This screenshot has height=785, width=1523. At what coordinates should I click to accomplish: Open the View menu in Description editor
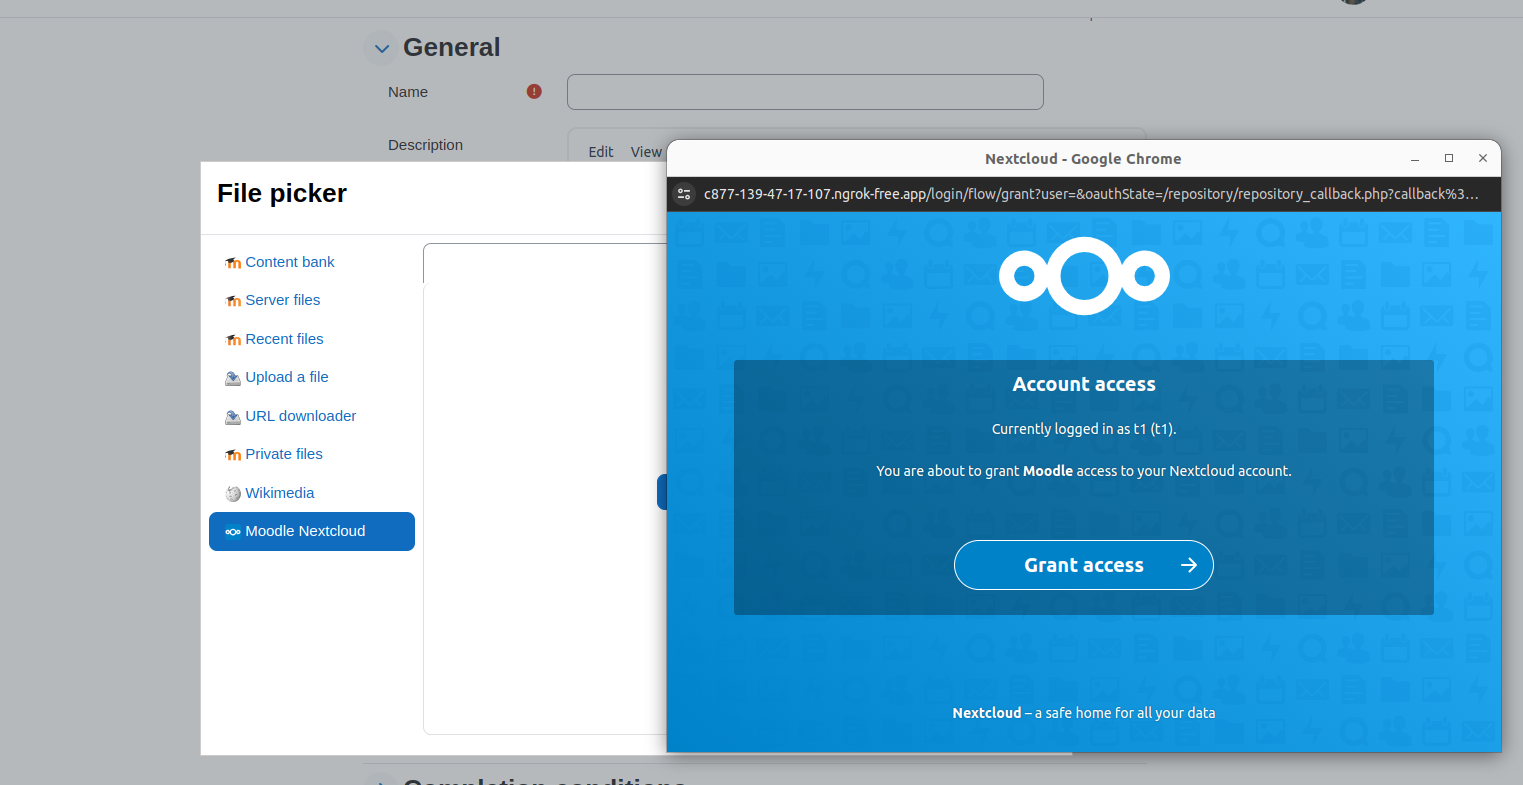click(x=646, y=152)
